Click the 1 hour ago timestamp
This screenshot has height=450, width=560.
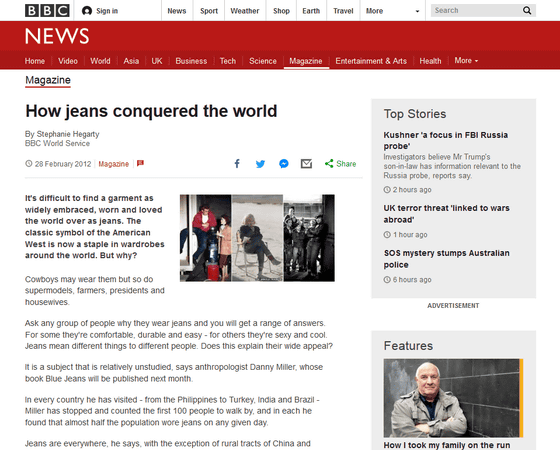[410, 235]
